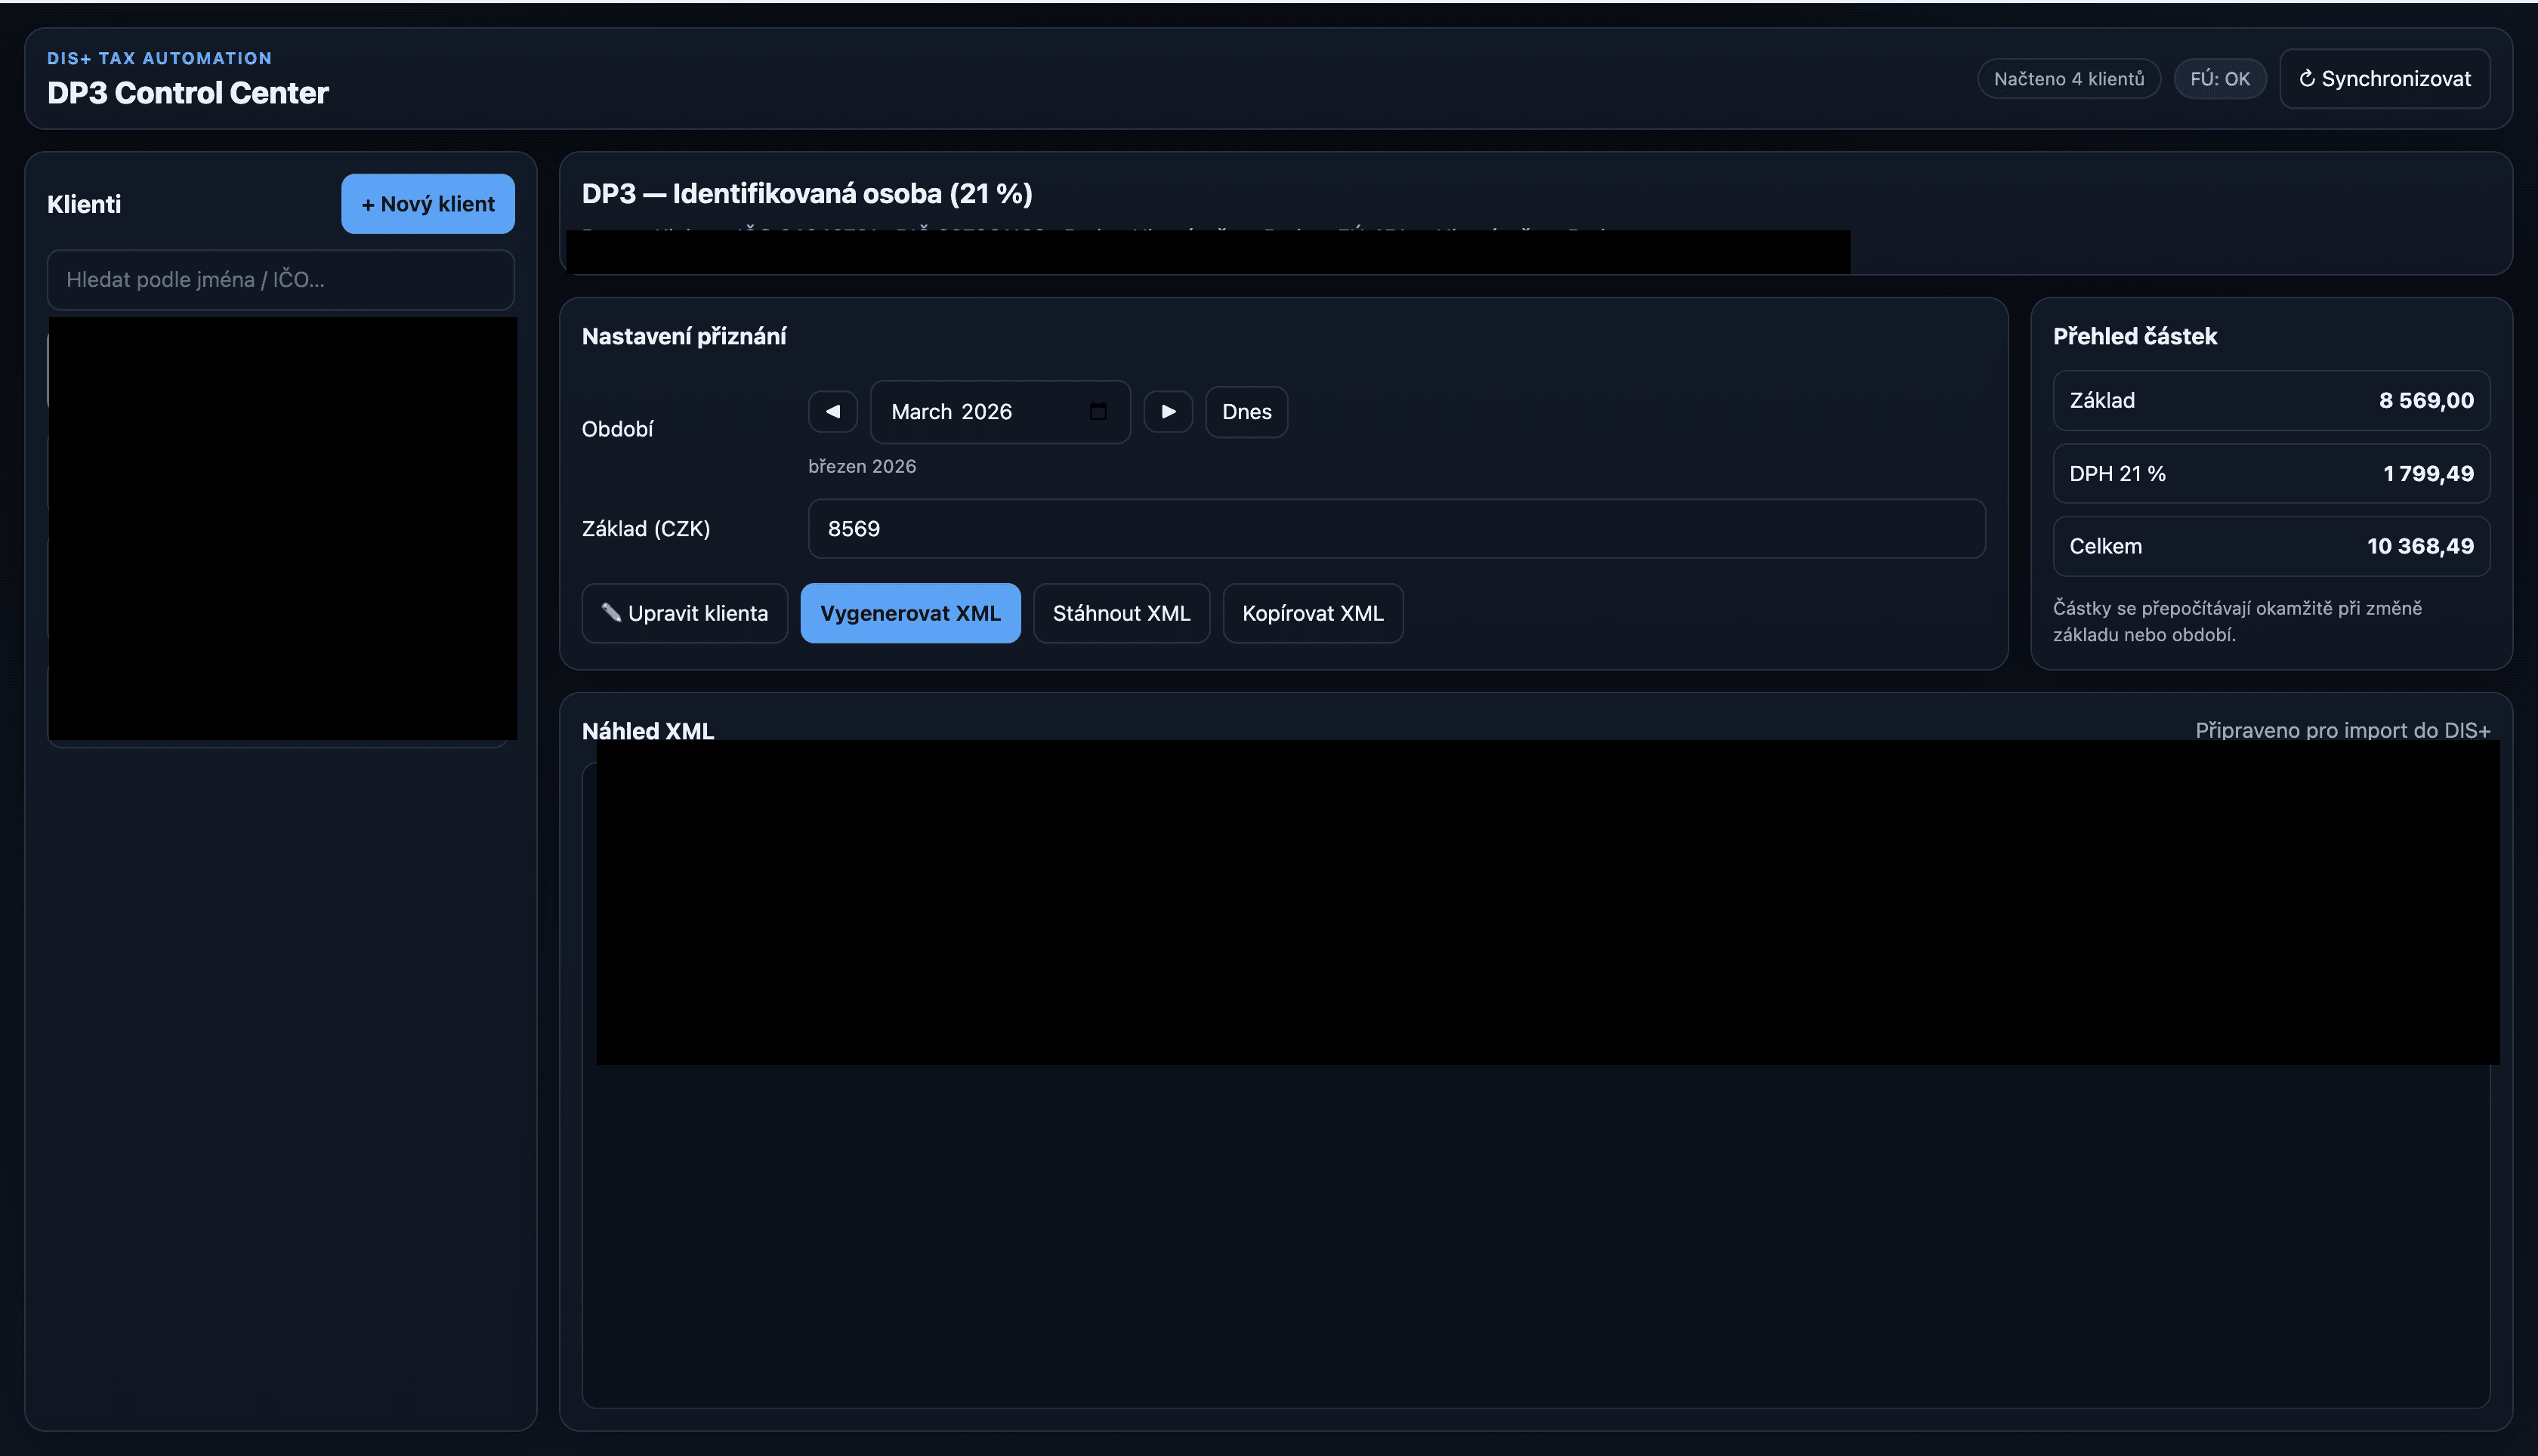Click the Kopírovat XML button
This screenshot has height=1456, width=2538.
(1312, 613)
